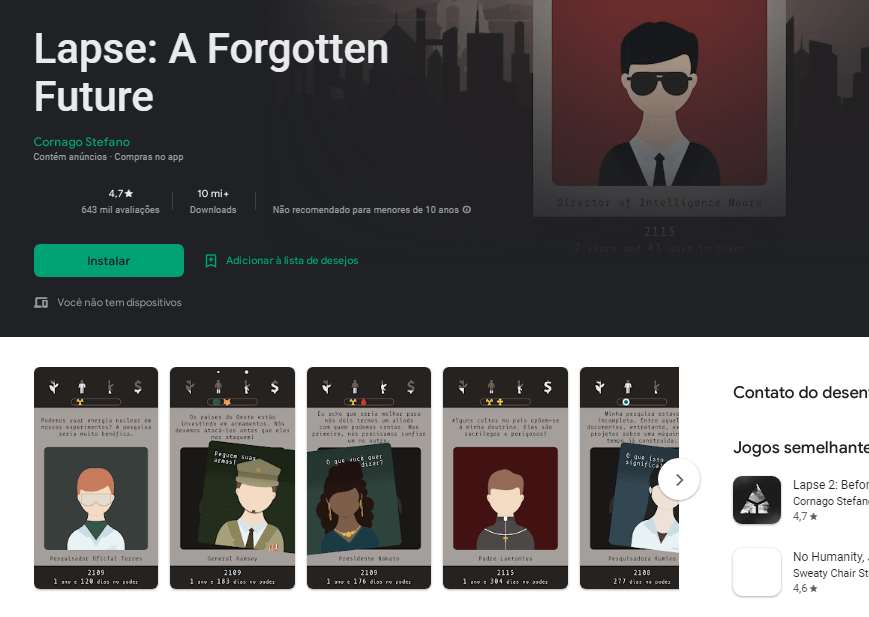Expand Contato do desenvolvedor section

pyautogui.click(x=801, y=392)
